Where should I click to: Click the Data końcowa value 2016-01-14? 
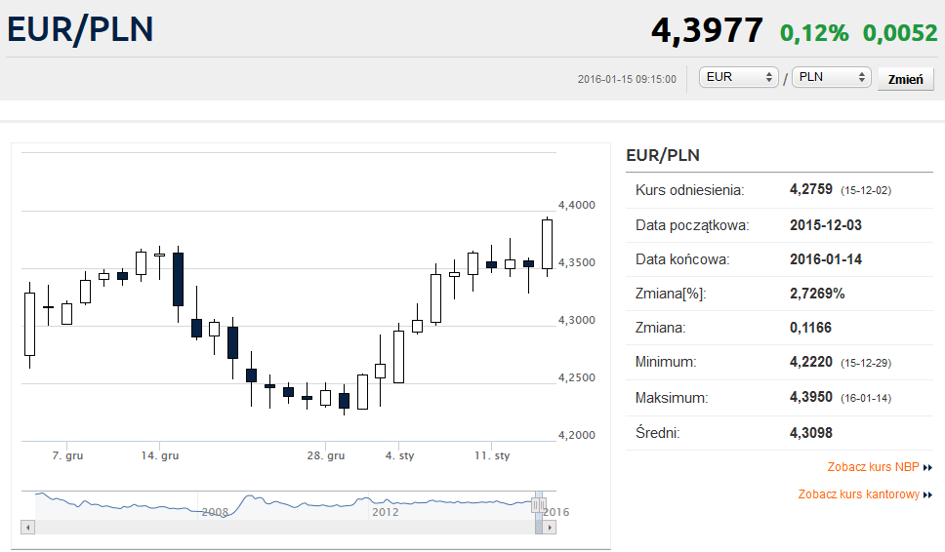pyautogui.click(x=826, y=260)
